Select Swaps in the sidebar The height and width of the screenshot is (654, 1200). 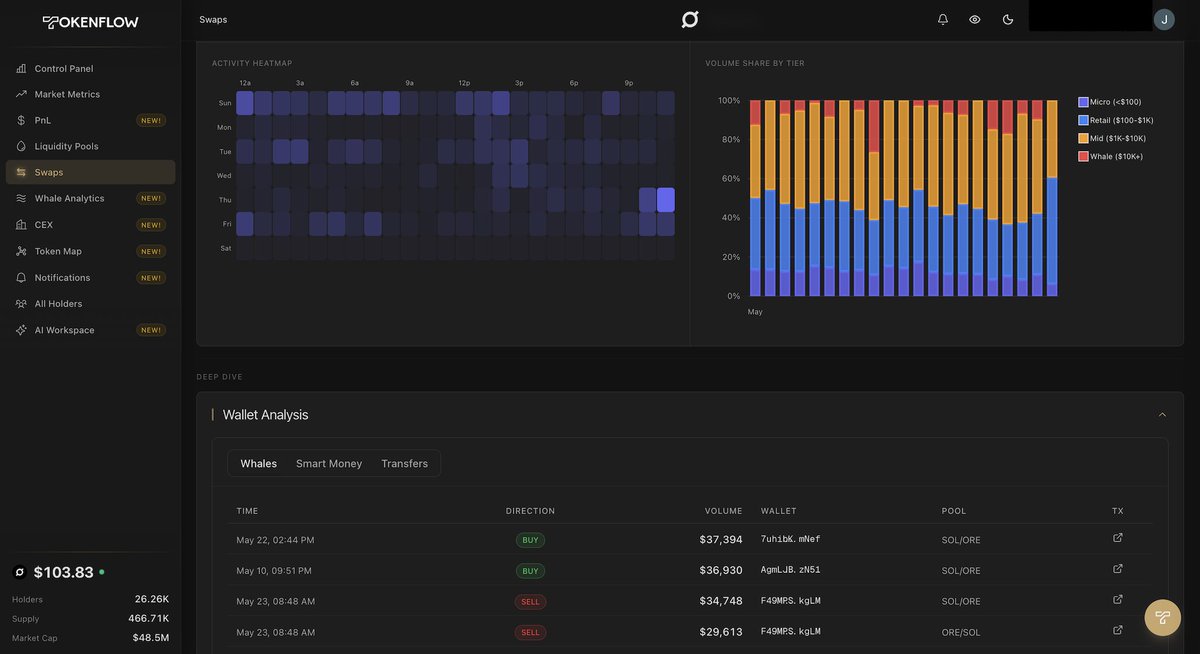click(90, 172)
